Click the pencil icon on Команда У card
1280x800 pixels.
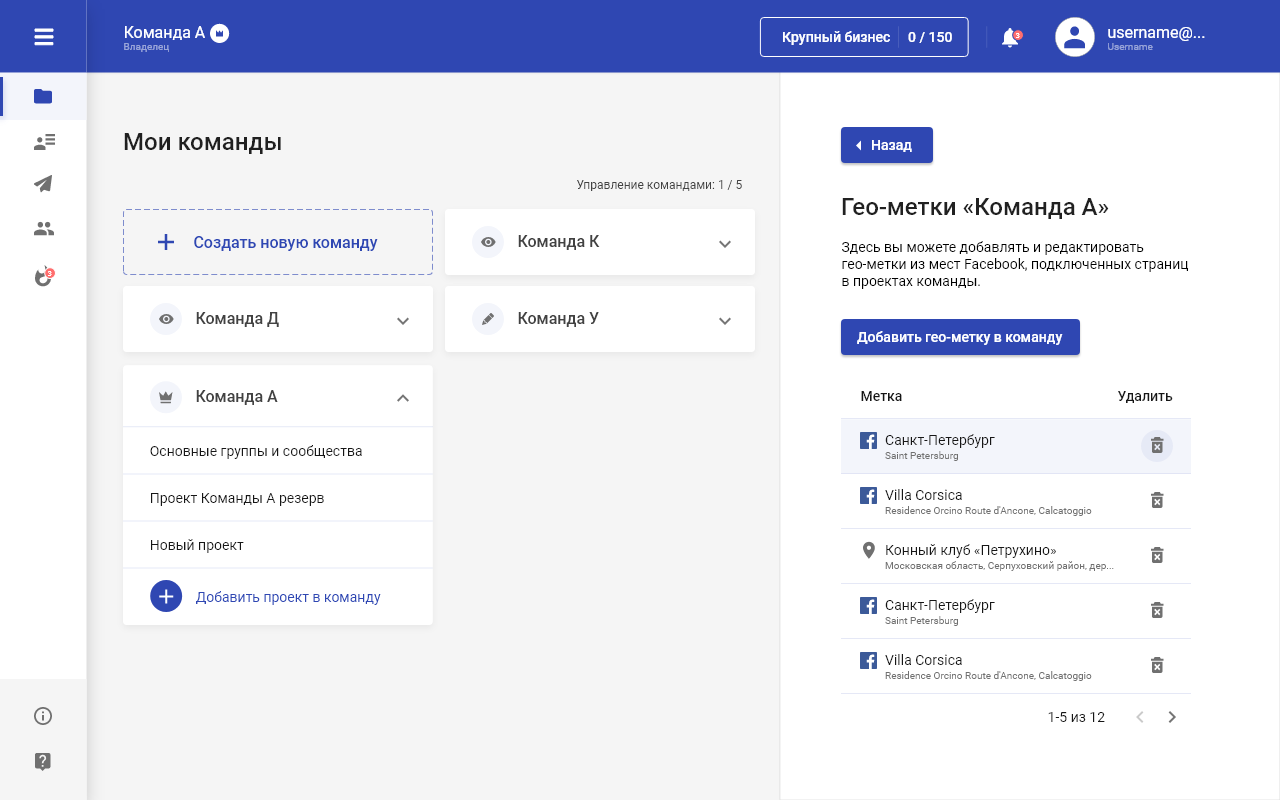[x=488, y=319]
